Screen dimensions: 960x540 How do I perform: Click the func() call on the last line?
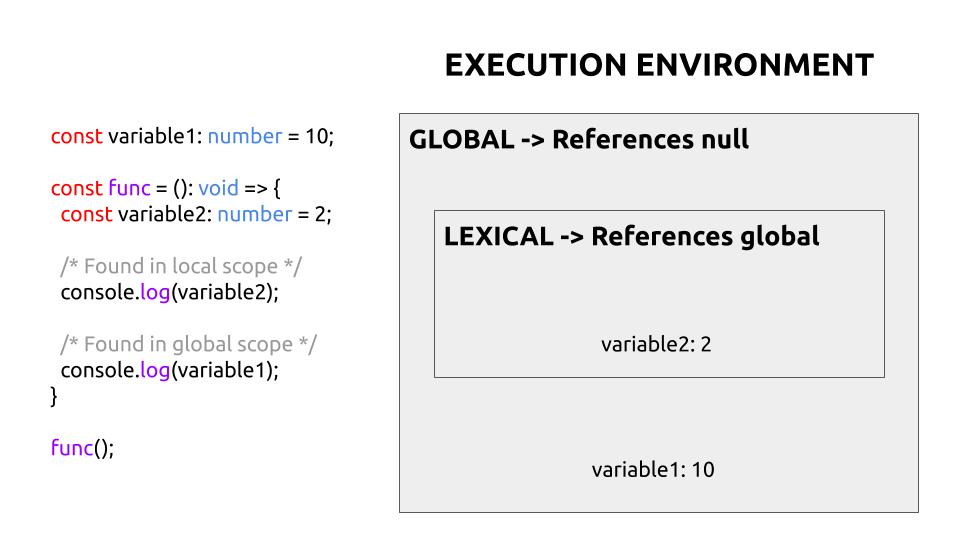[x=82, y=447]
